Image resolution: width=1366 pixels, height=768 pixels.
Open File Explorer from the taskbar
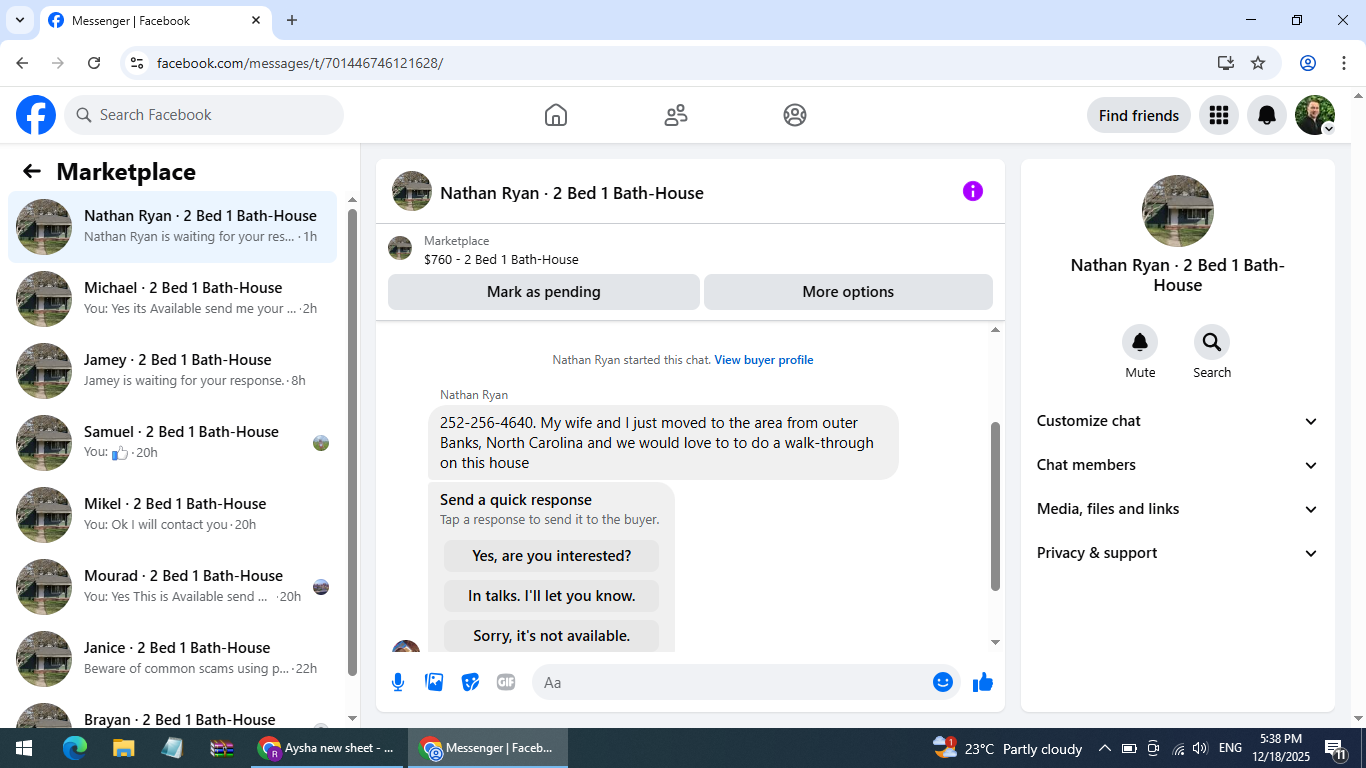pos(123,748)
